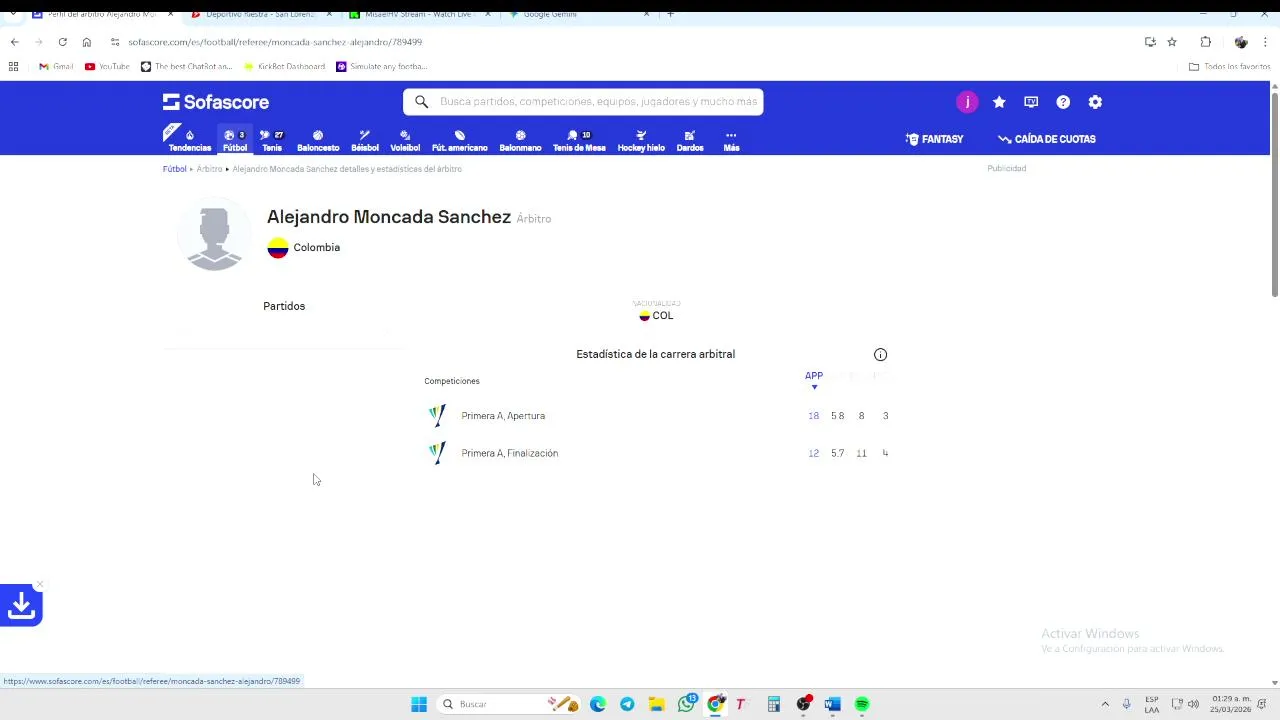
Task: Open Sofascore settings gear
Action: coord(1095,102)
